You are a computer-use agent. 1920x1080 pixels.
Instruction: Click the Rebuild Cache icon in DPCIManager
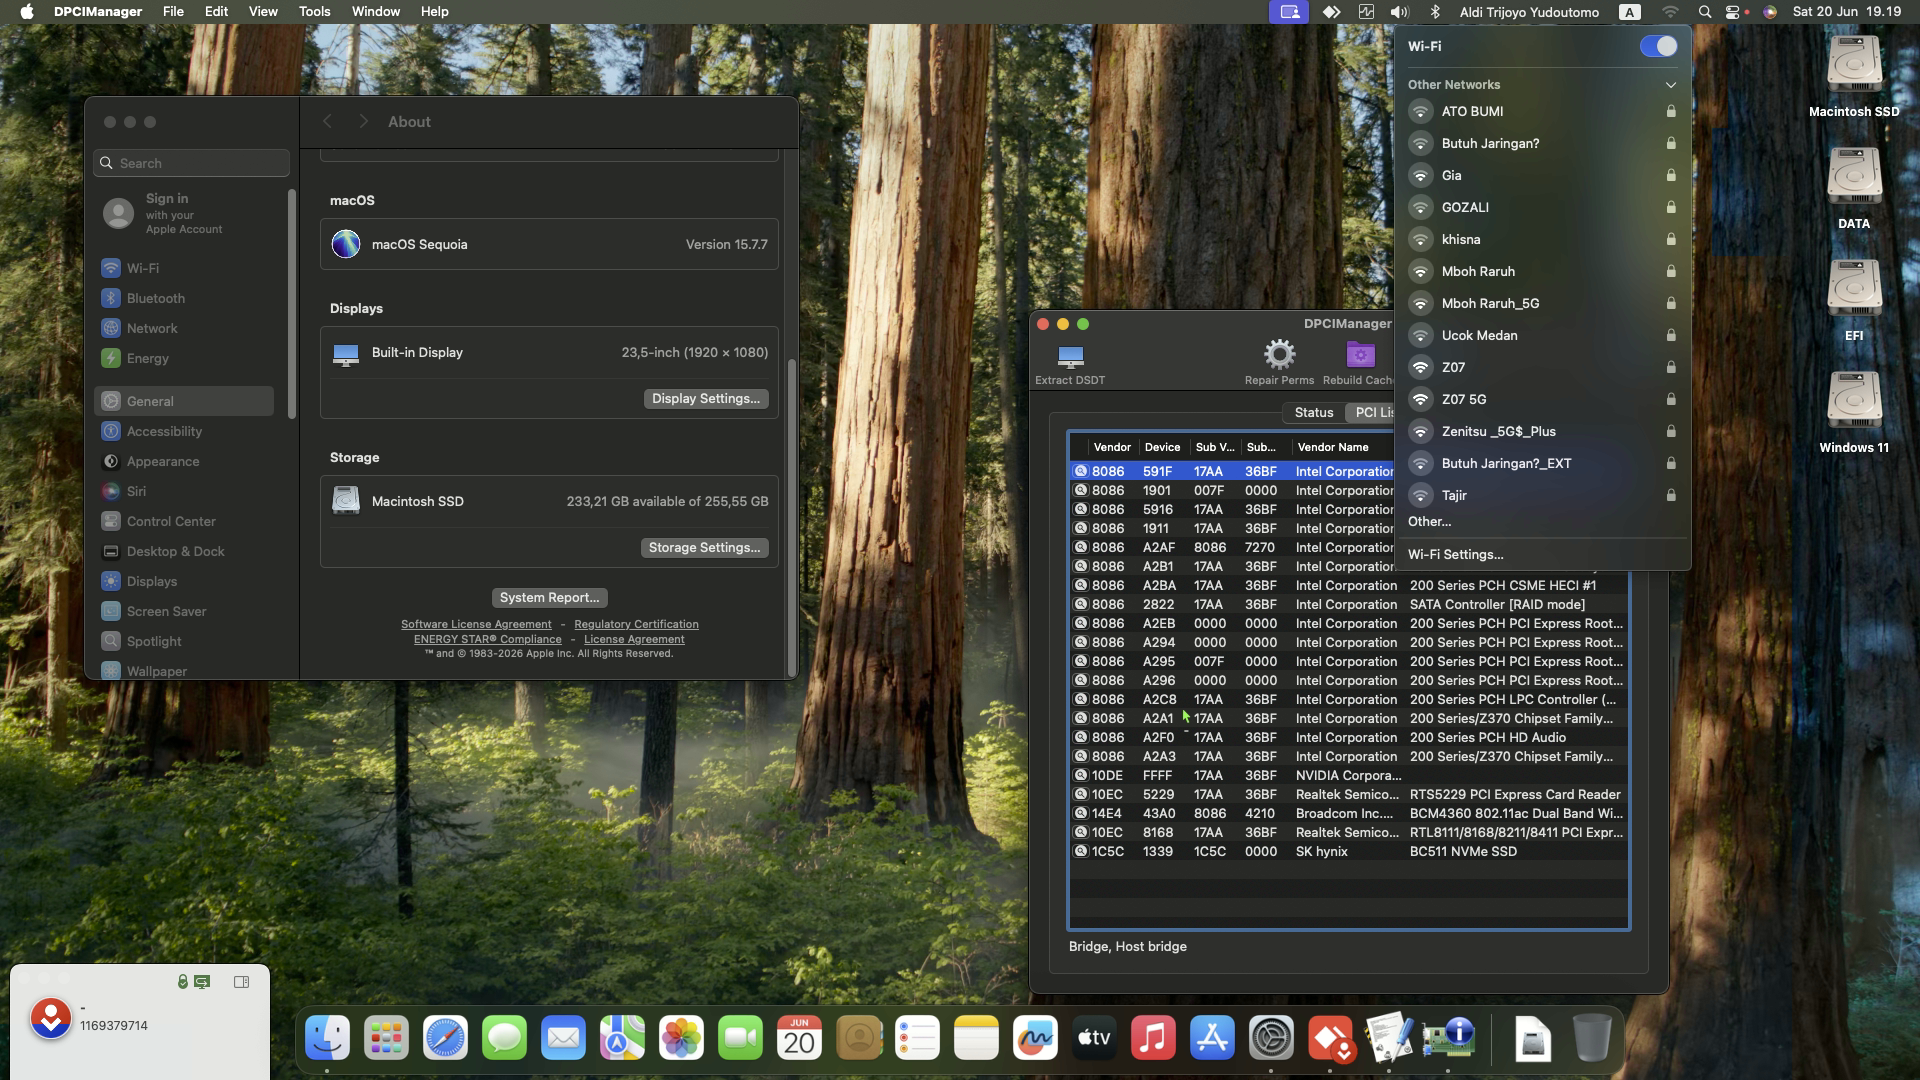pos(1360,354)
